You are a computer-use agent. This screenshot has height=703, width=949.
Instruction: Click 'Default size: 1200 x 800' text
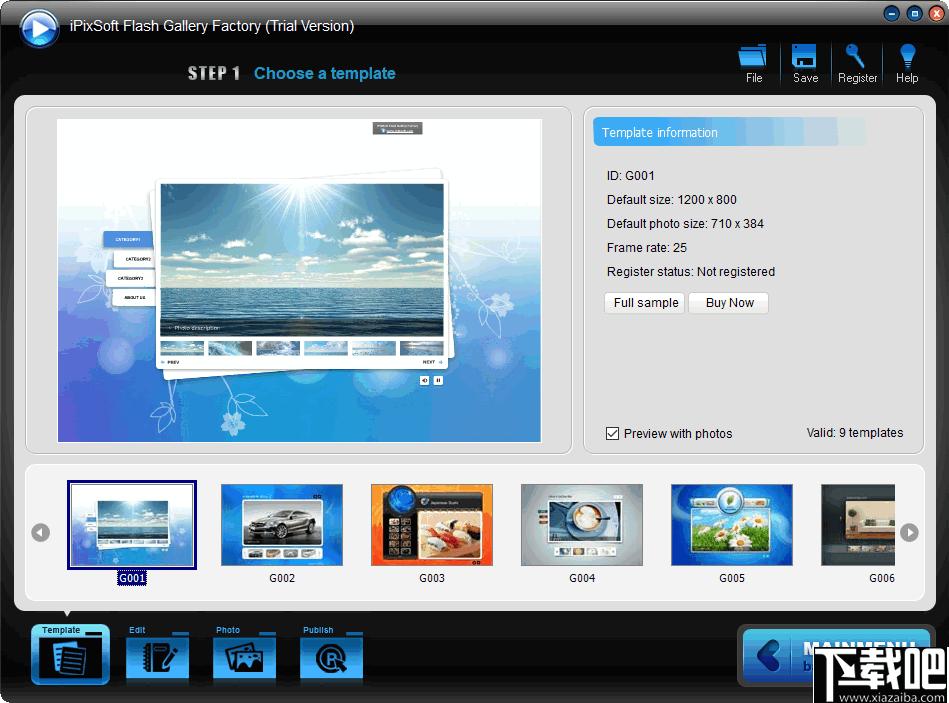tap(672, 200)
